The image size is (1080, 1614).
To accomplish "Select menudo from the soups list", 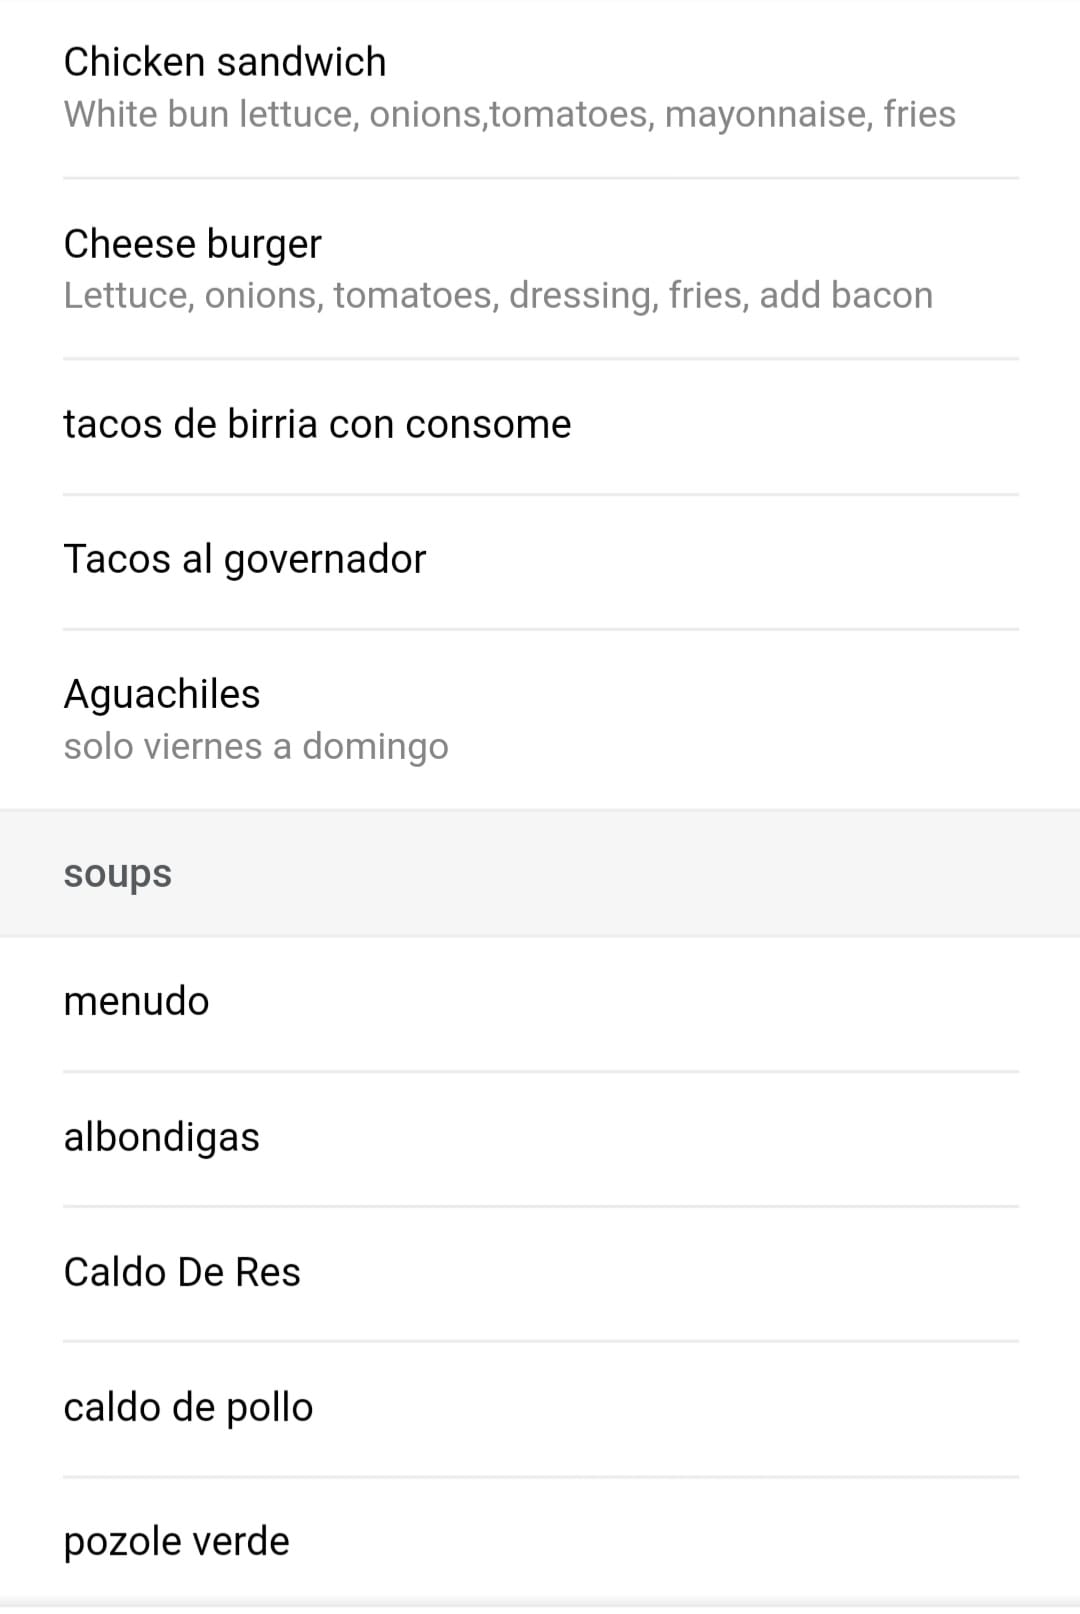I will click(x=137, y=1002).
